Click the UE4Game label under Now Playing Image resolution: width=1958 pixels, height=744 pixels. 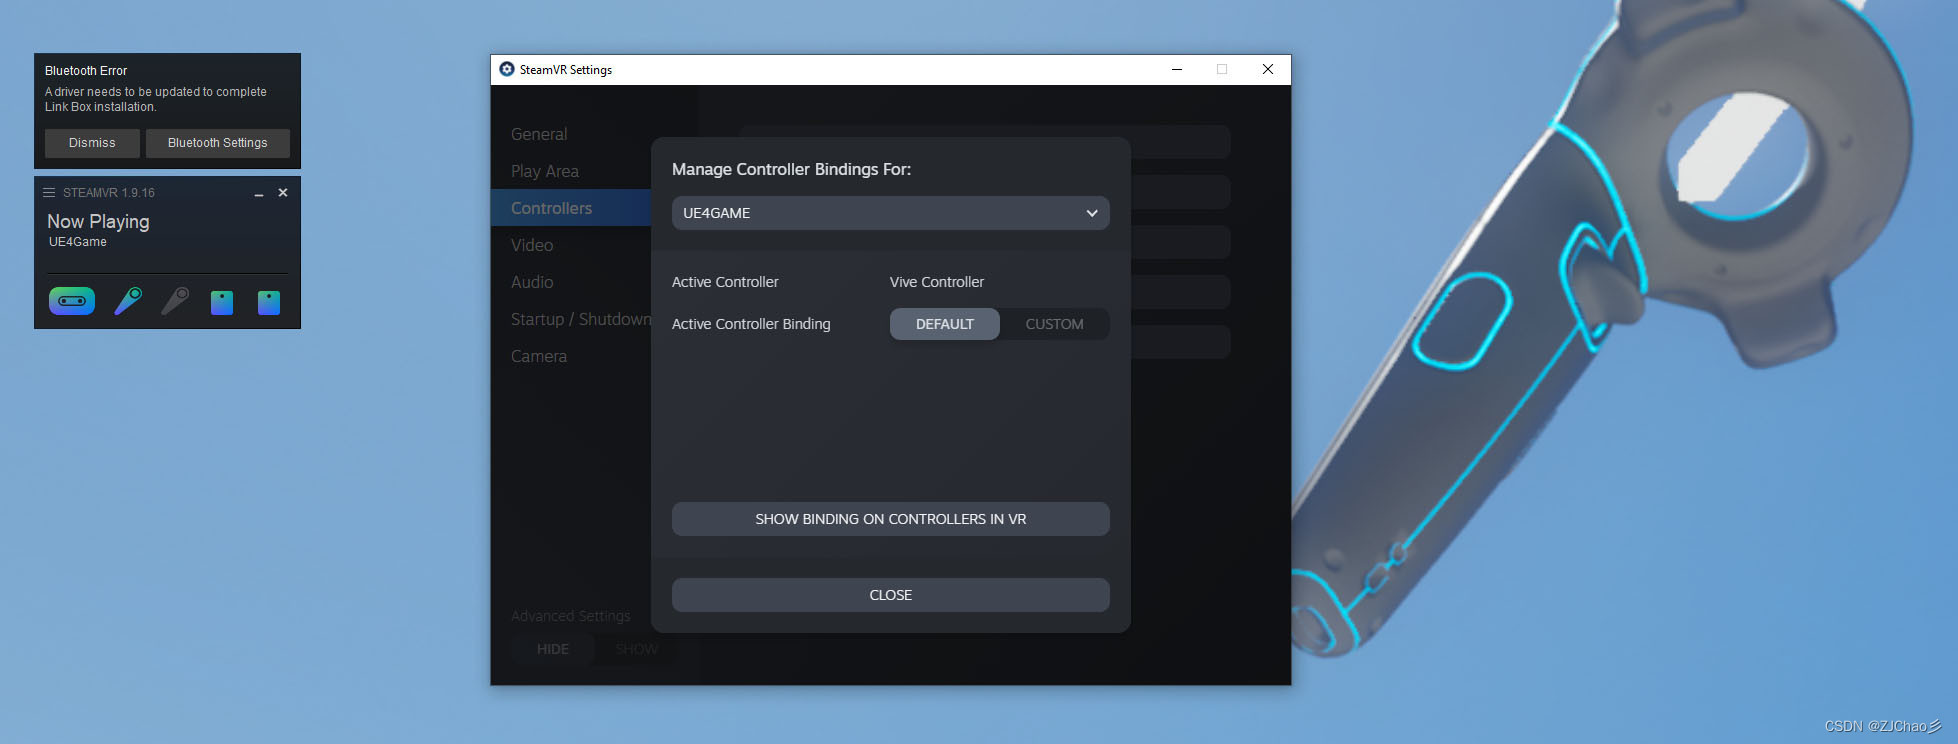78,242
